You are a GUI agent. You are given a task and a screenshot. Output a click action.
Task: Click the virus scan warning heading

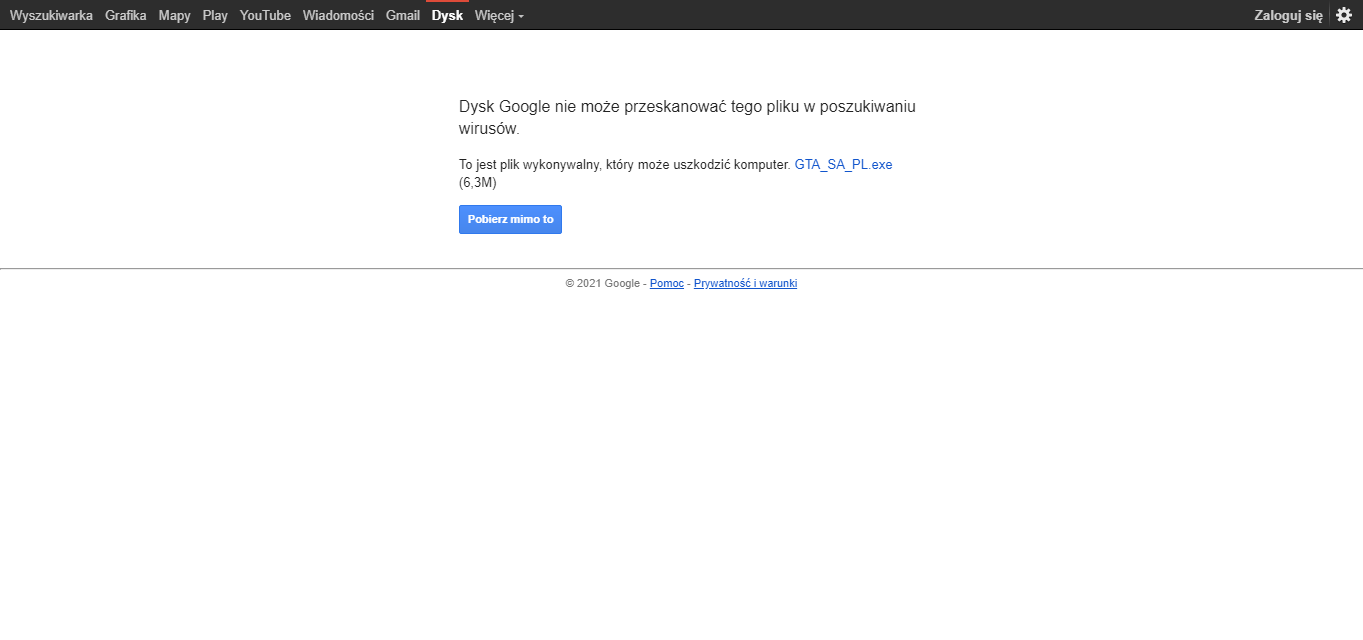687,117
